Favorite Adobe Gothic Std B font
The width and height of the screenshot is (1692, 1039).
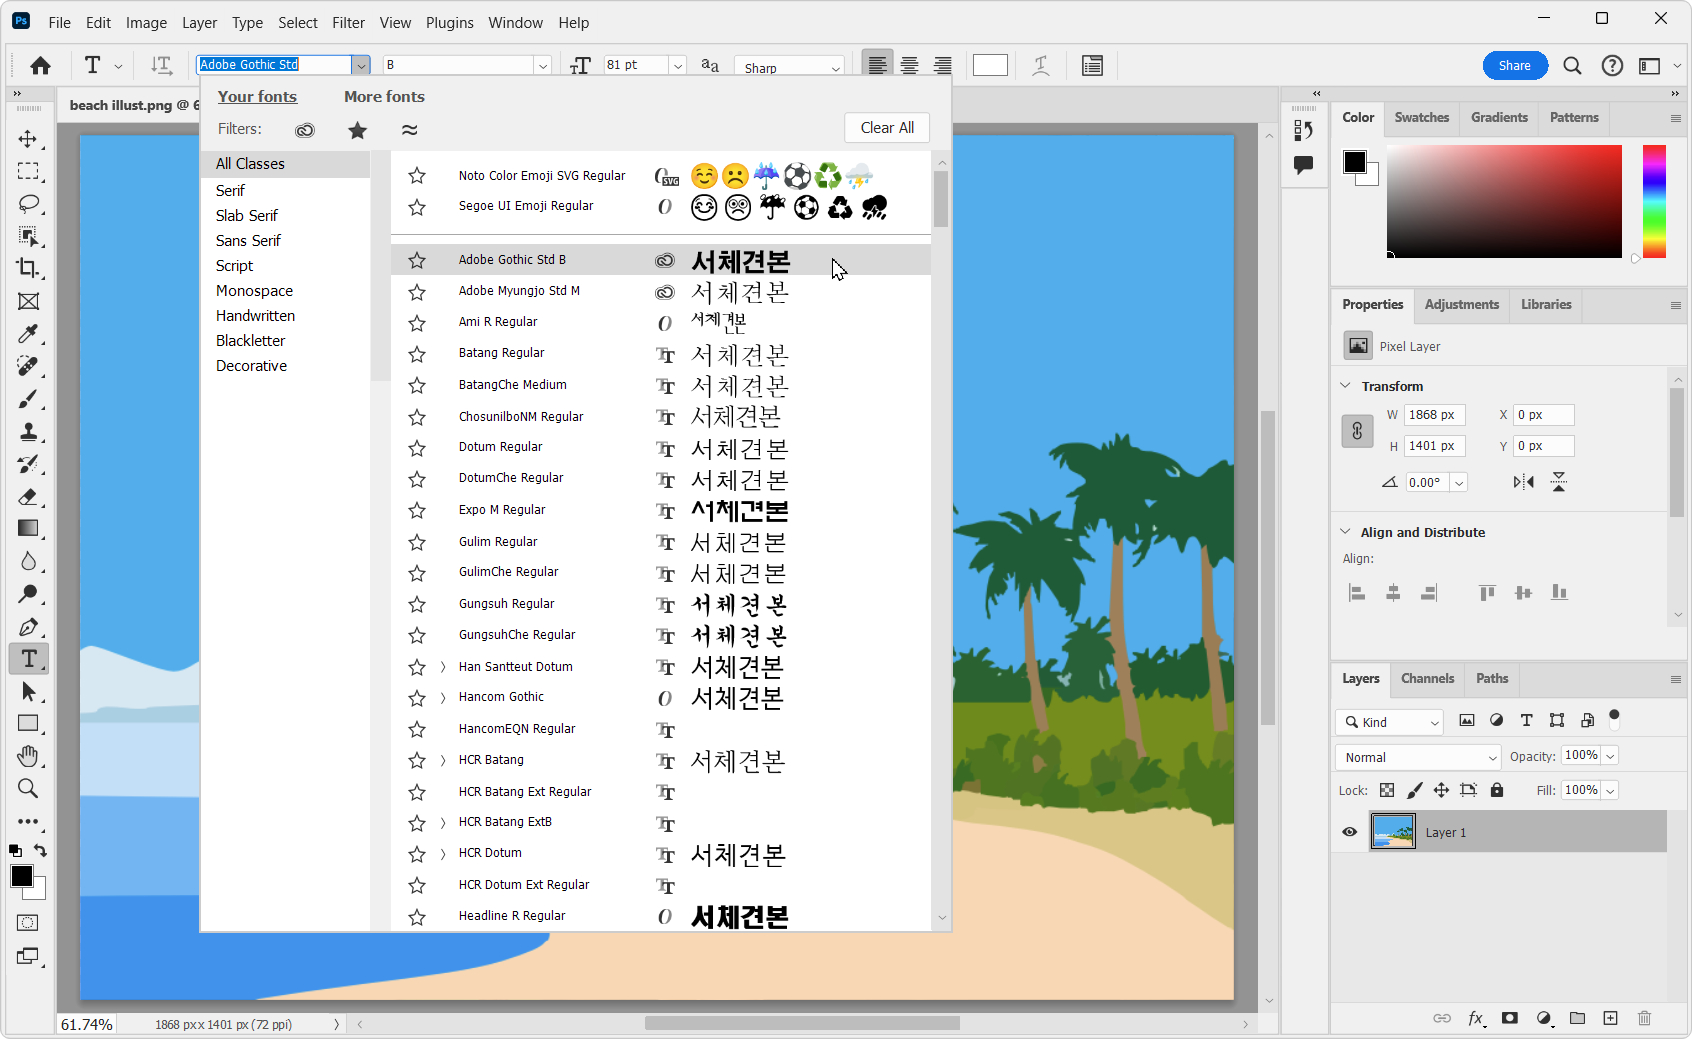click(x=417, y=260)
